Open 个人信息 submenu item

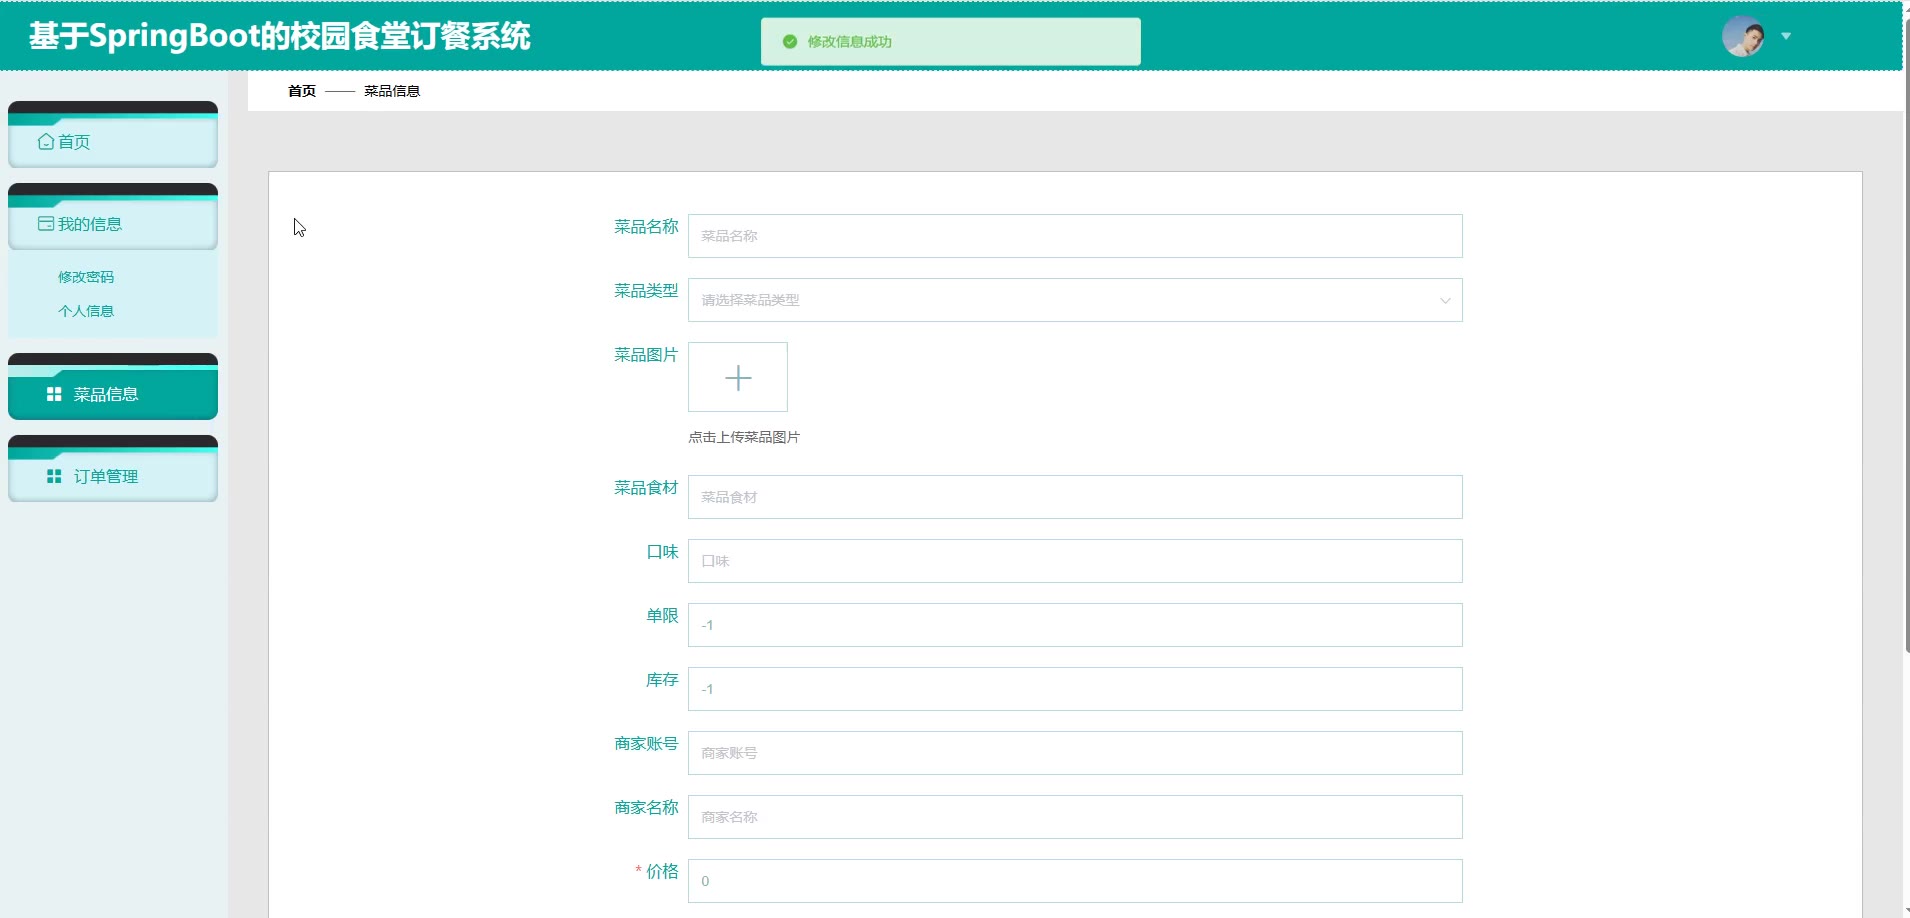[86, 311]
